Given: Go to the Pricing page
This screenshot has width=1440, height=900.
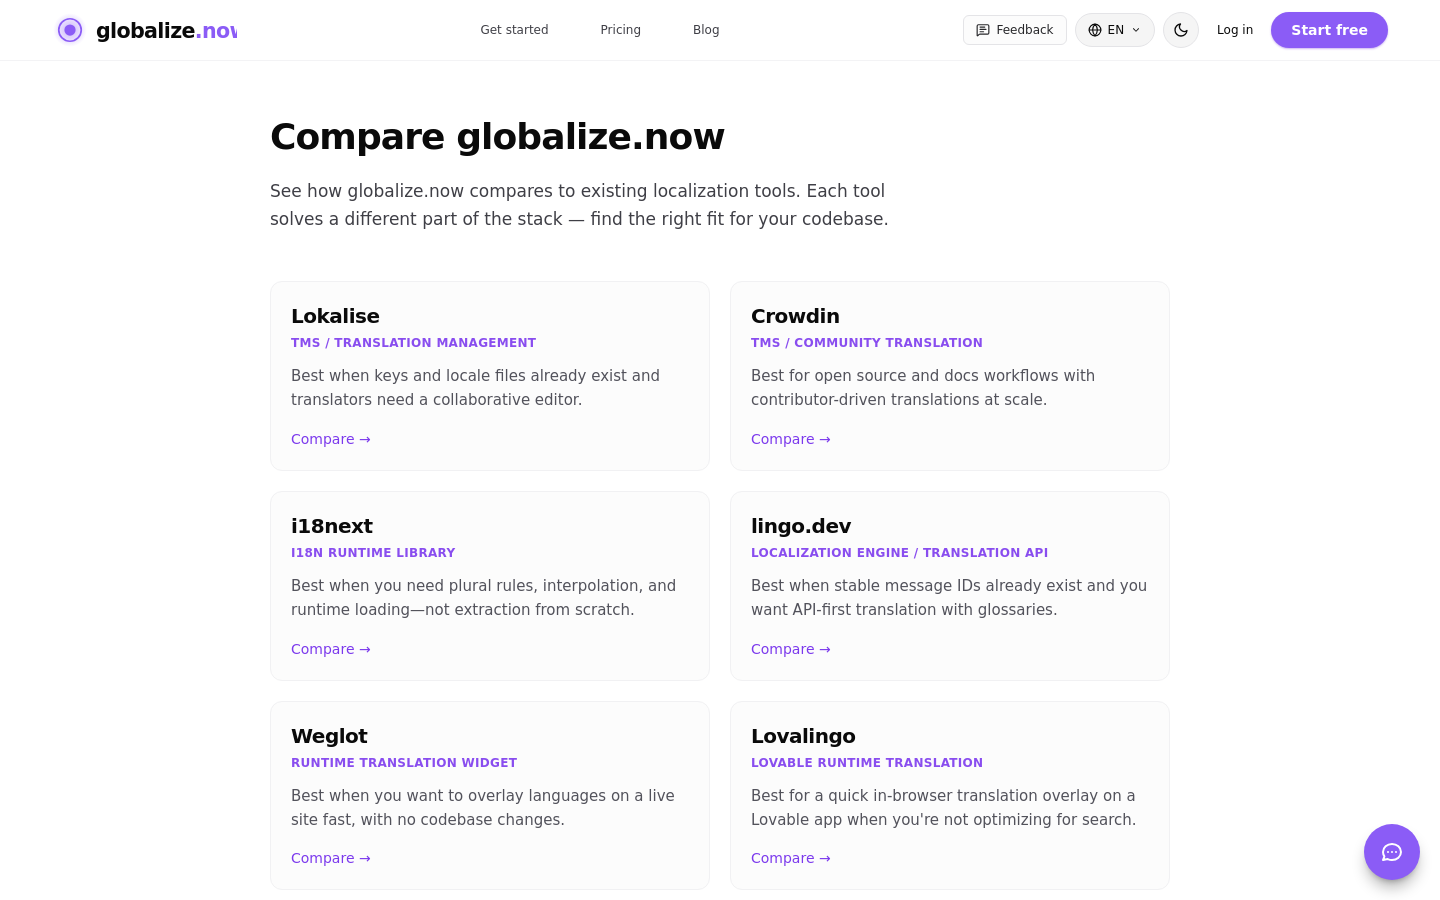Looking at the screenshot, I should (621, 30).
